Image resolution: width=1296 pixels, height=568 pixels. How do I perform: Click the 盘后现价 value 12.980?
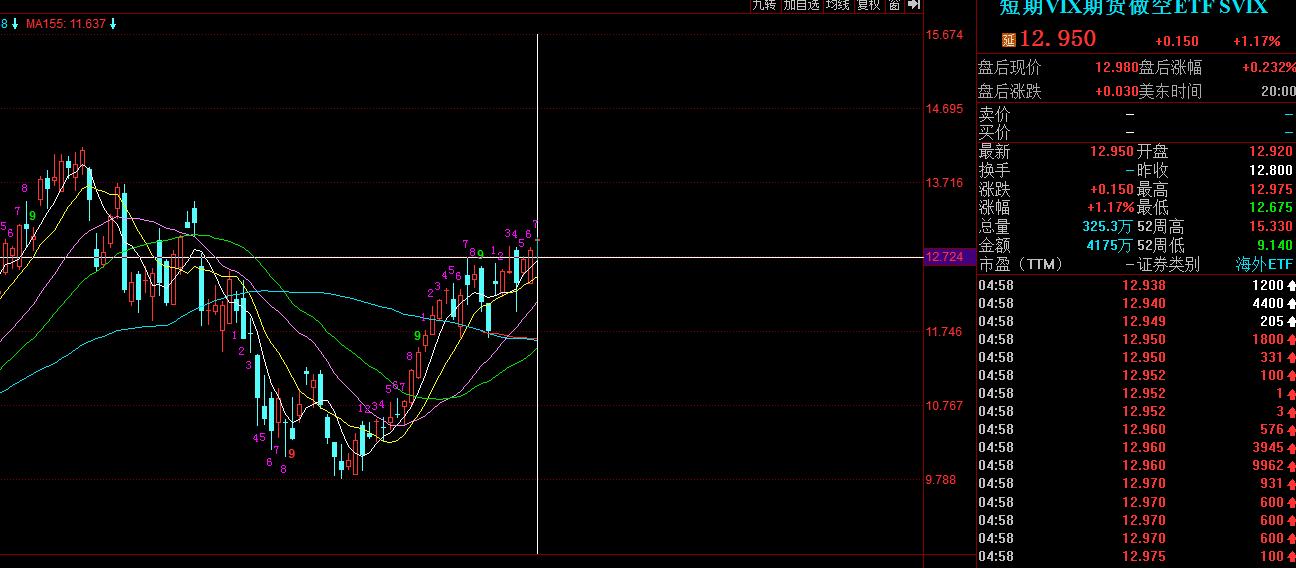pos(1116,68)
